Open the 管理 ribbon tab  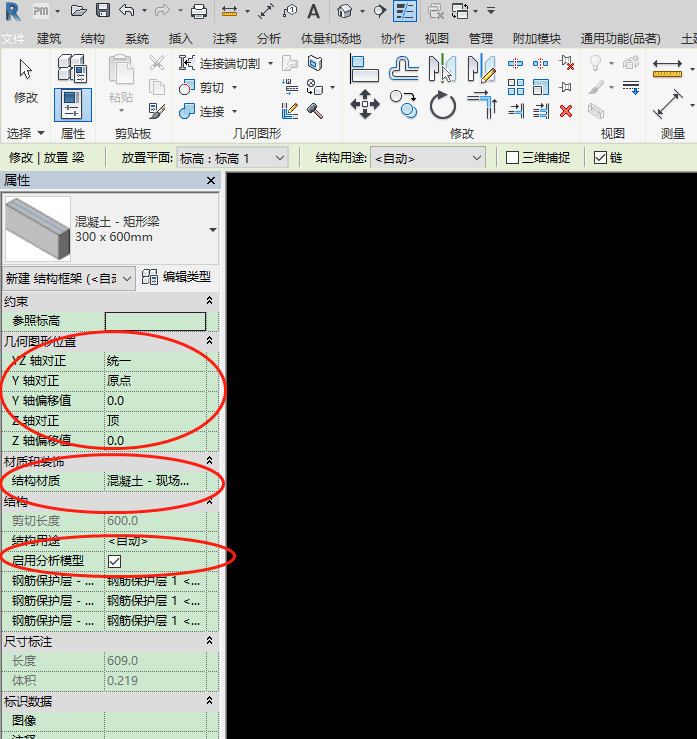(x=481, y=39)
